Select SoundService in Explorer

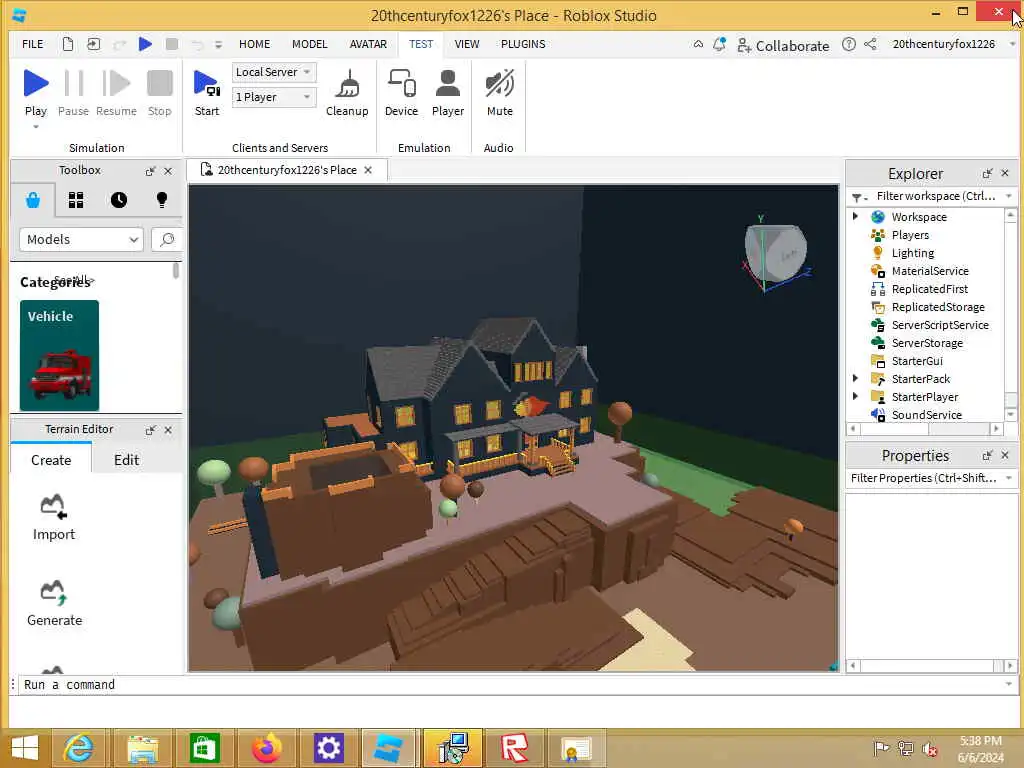(x=926, y=415)
